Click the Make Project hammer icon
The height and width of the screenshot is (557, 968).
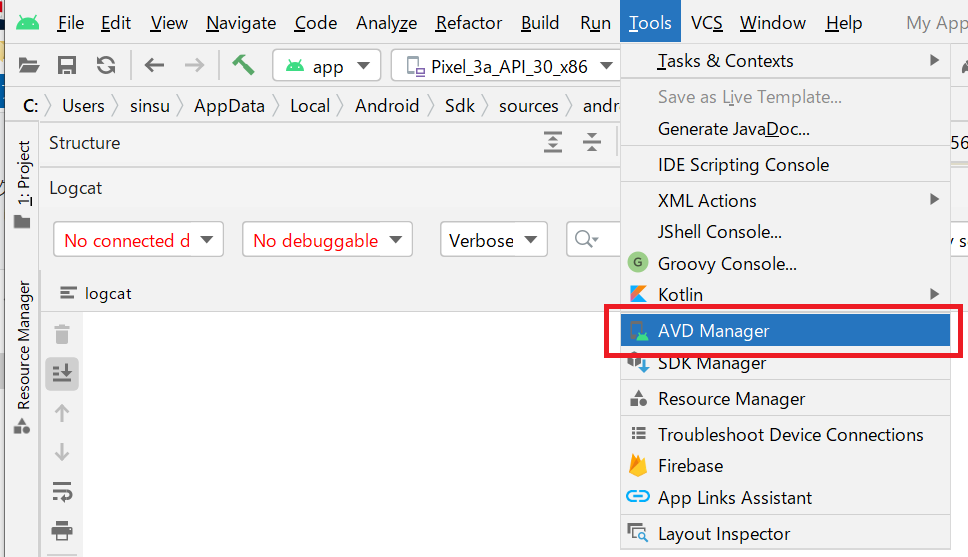click(x=243, y=64)
